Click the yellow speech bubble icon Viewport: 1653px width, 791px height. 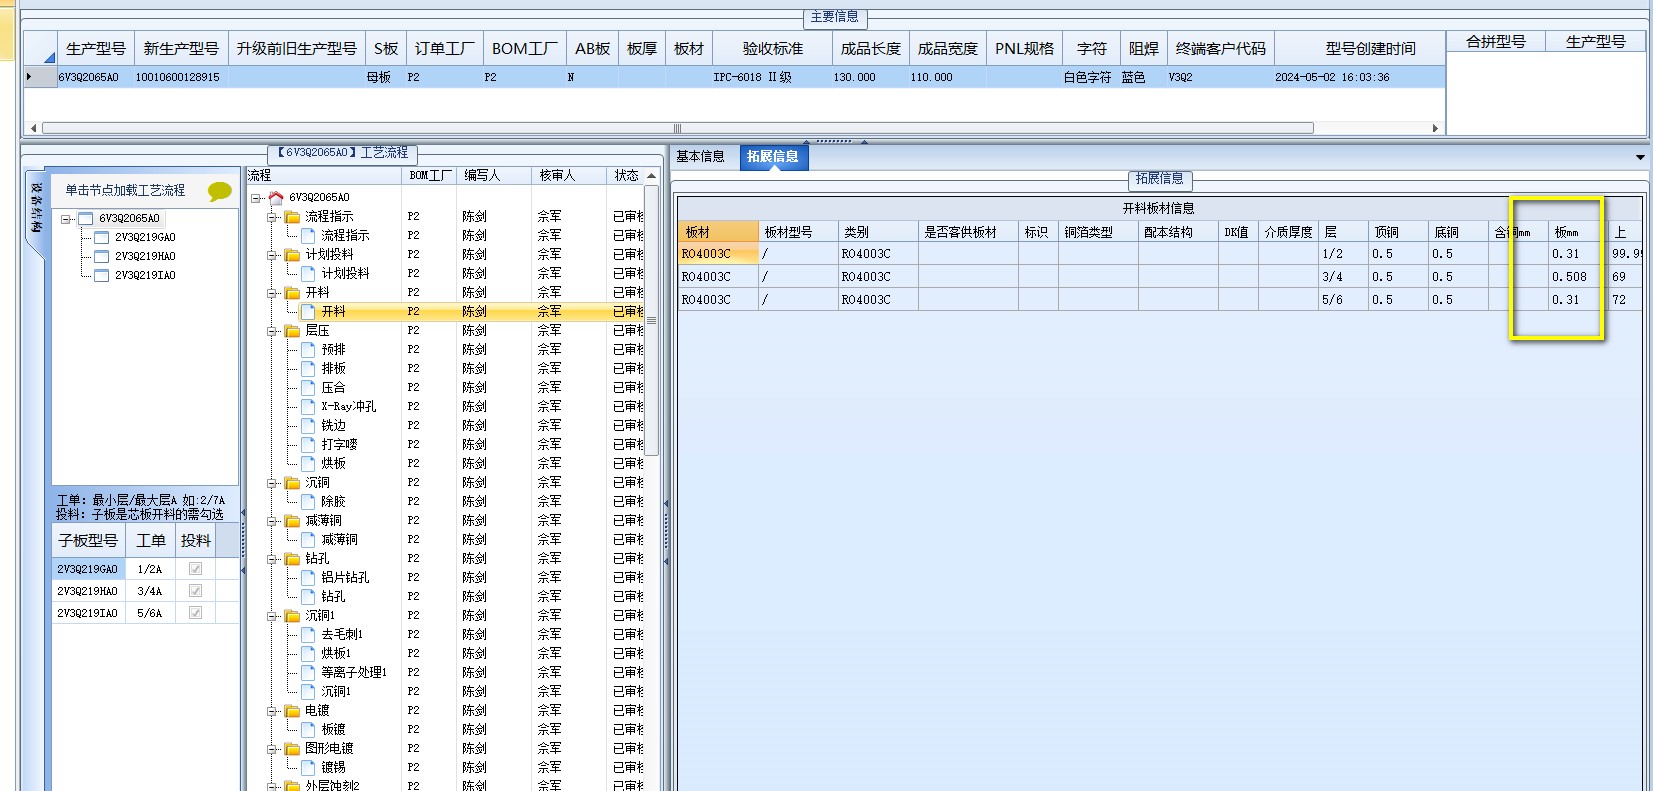pyautogui.click(x=220, y=191)
